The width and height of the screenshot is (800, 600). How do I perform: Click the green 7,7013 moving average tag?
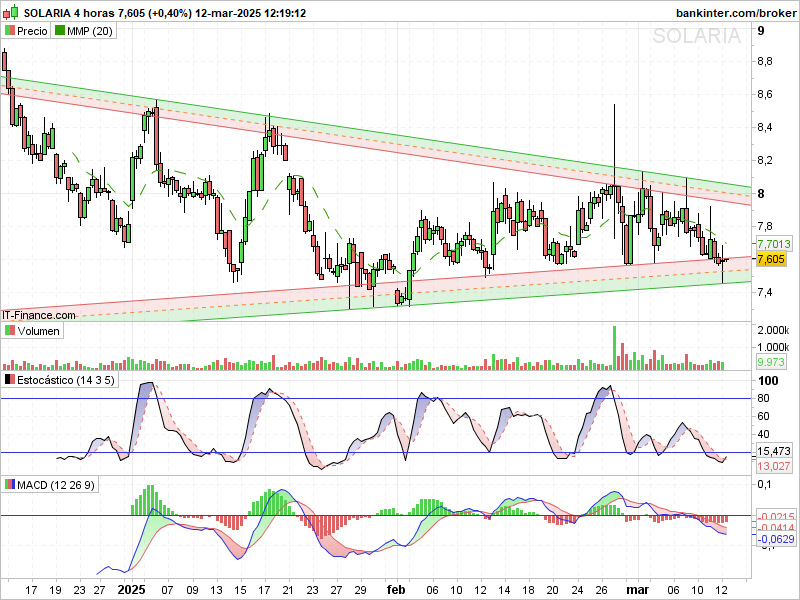[x=774, y=244]
